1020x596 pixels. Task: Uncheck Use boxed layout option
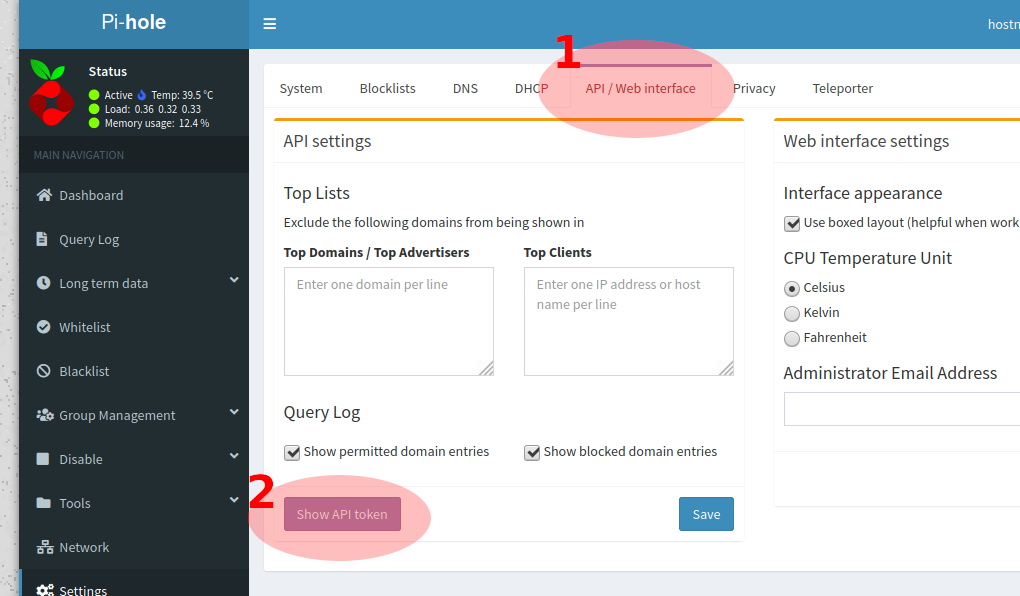(x=792, y=223)
